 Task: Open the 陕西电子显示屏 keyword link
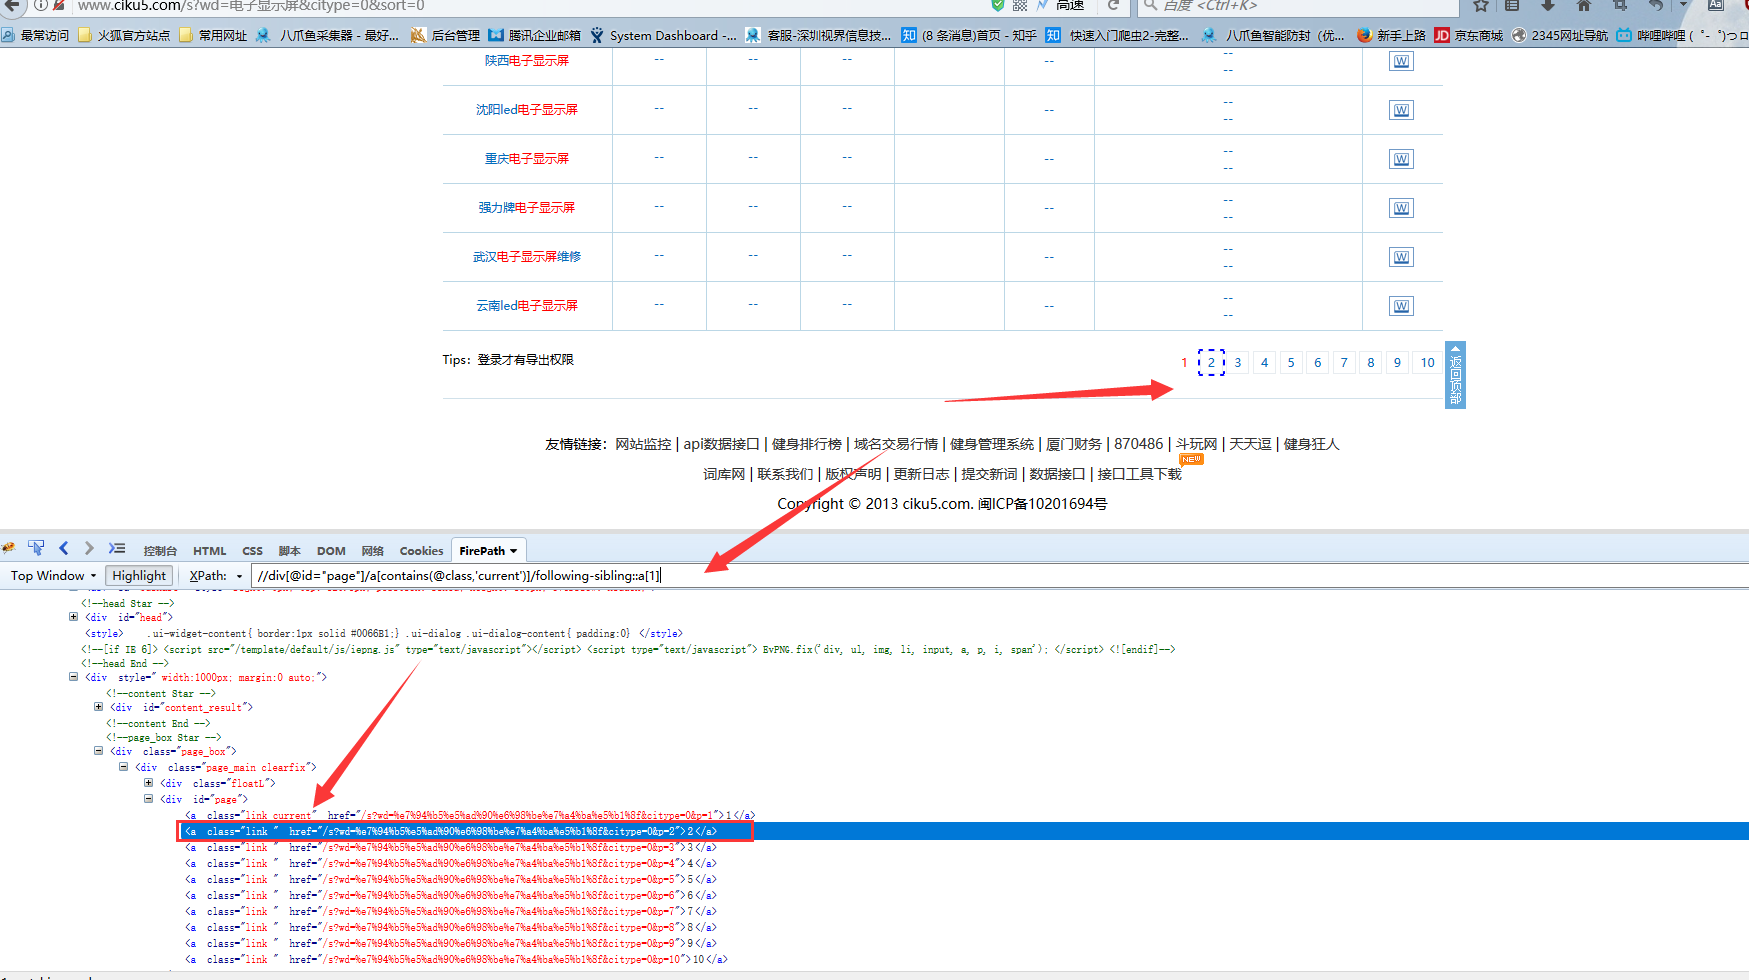(527, 61)
